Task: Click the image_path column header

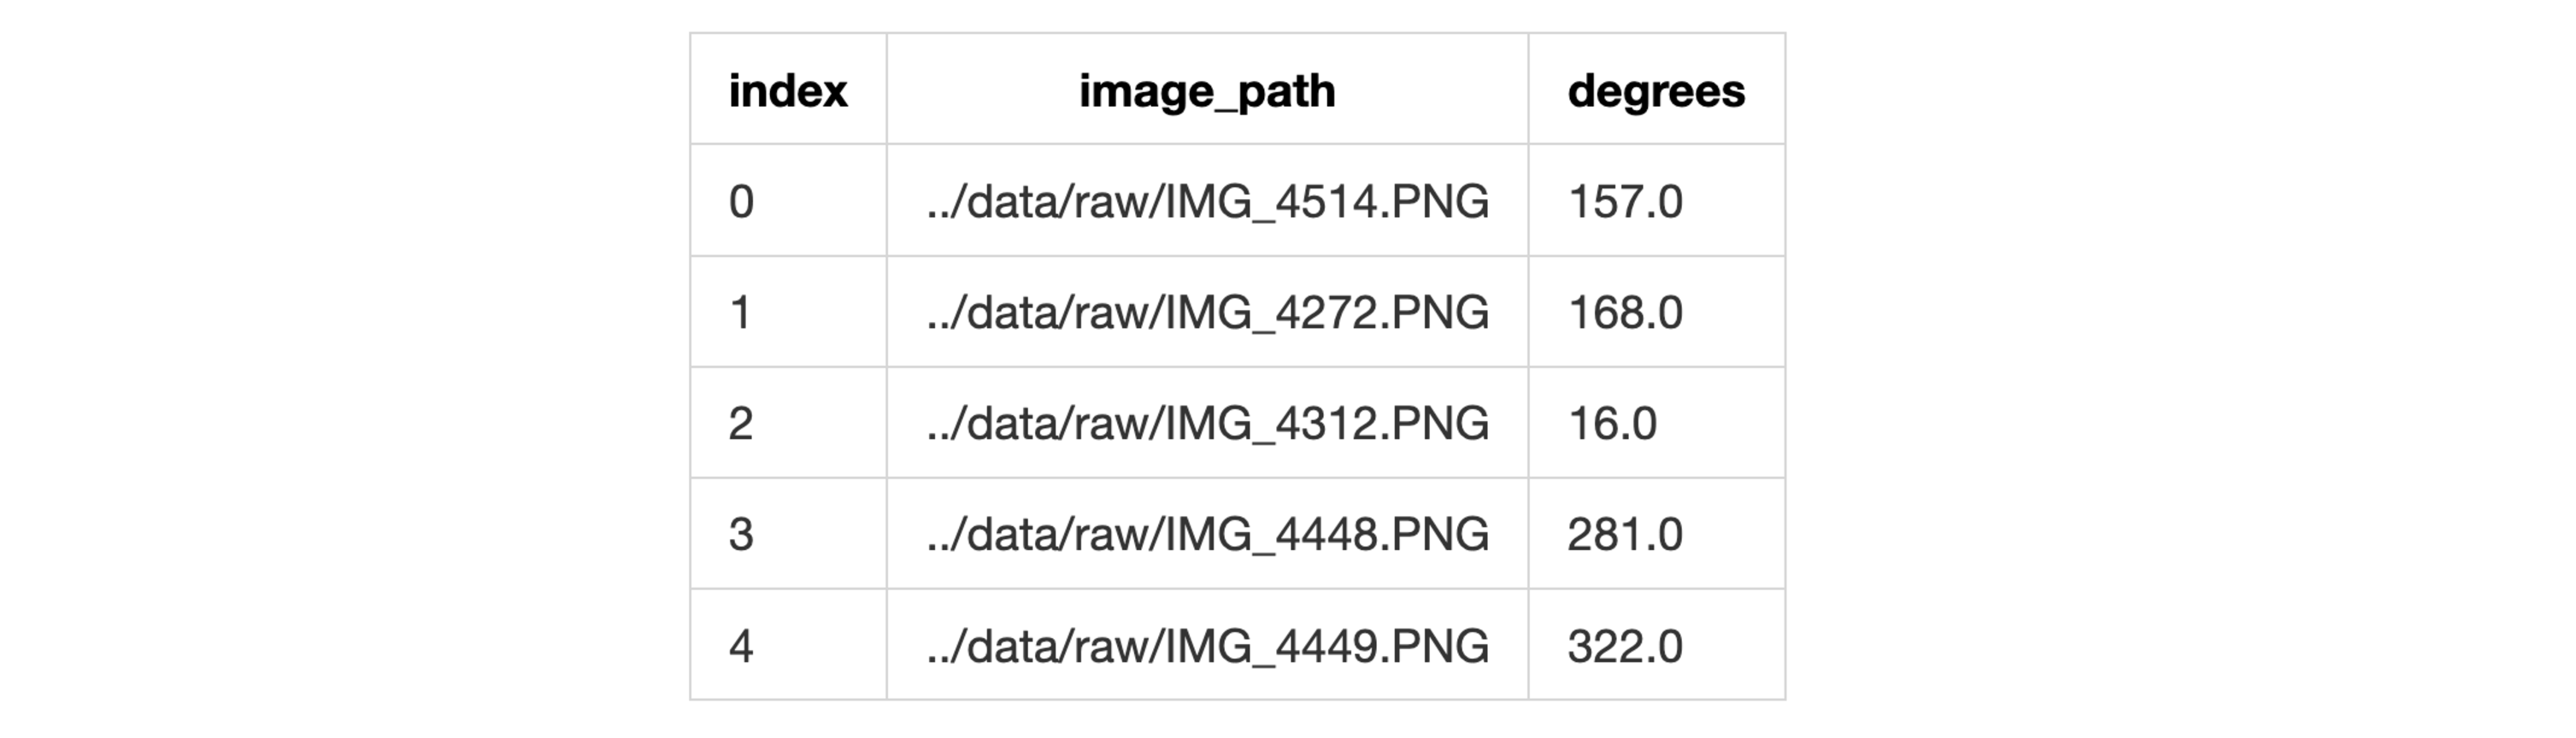Action: [x=1206, y=91]
